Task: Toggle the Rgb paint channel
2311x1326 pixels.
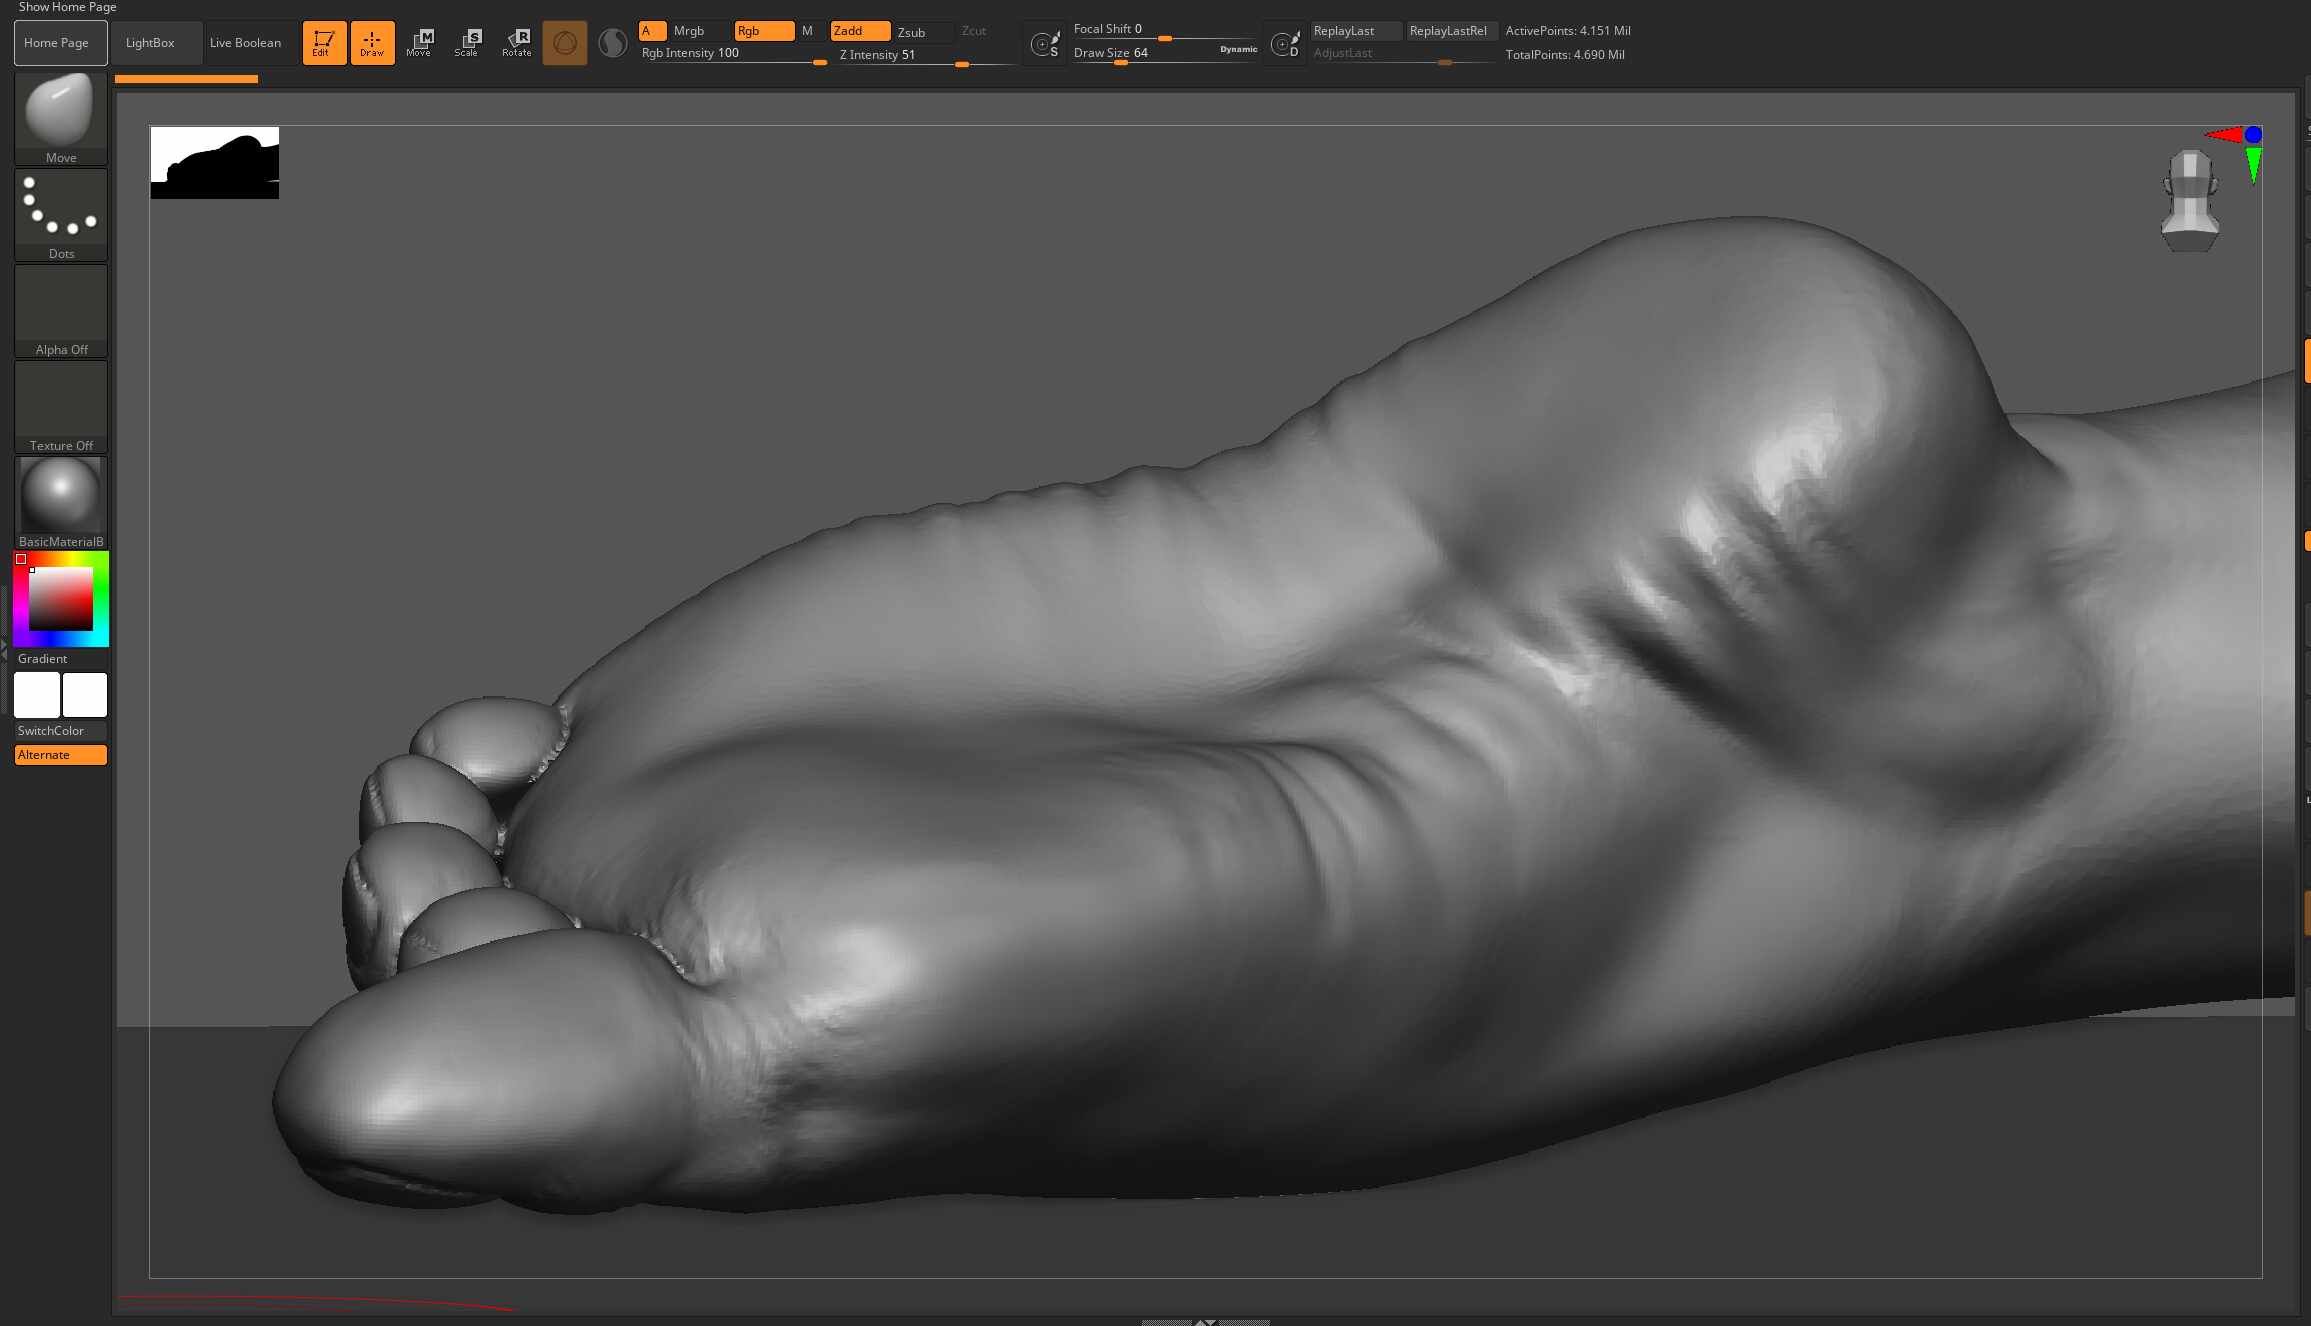Action: [x=764, y=31]
